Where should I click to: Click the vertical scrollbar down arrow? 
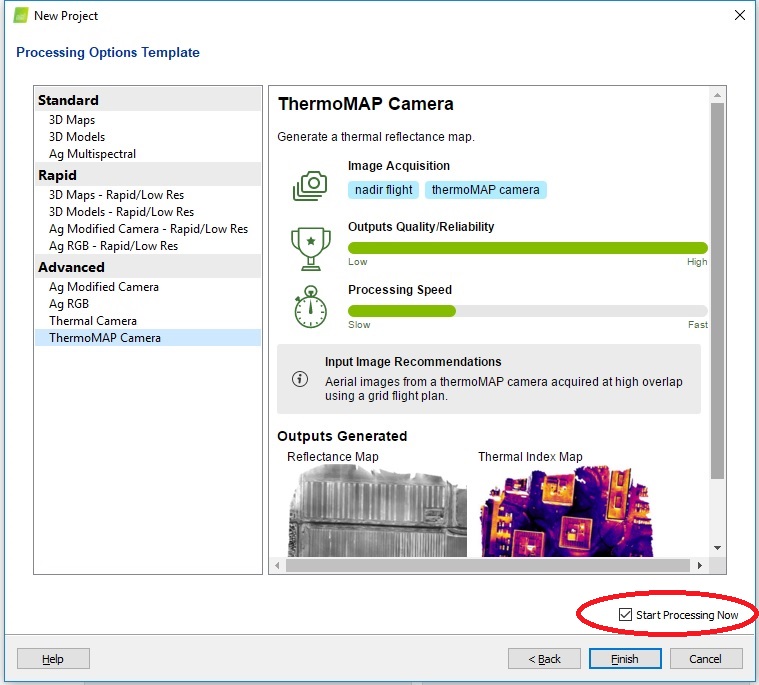[717, 548]
